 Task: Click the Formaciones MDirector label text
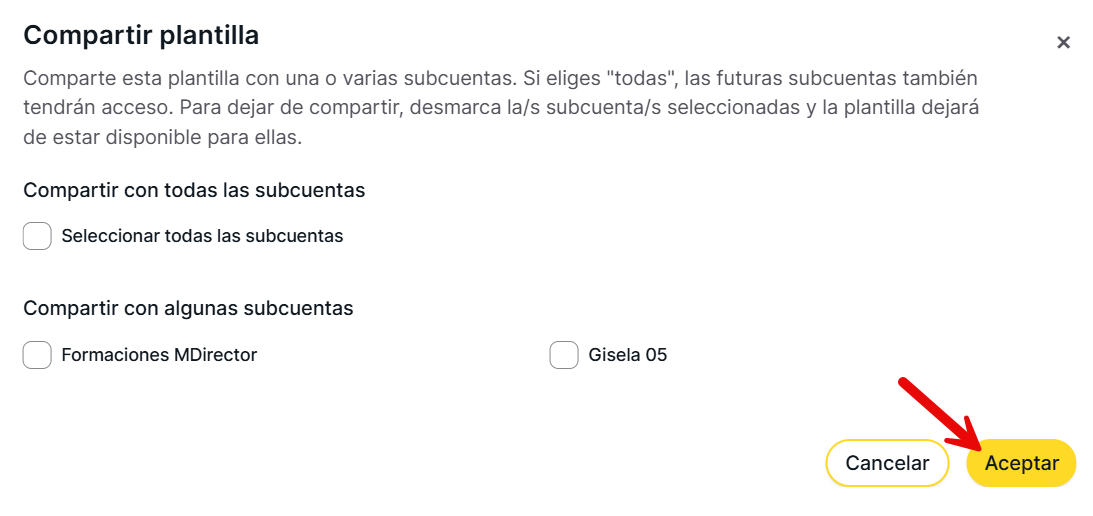click(x=159, y=355)
